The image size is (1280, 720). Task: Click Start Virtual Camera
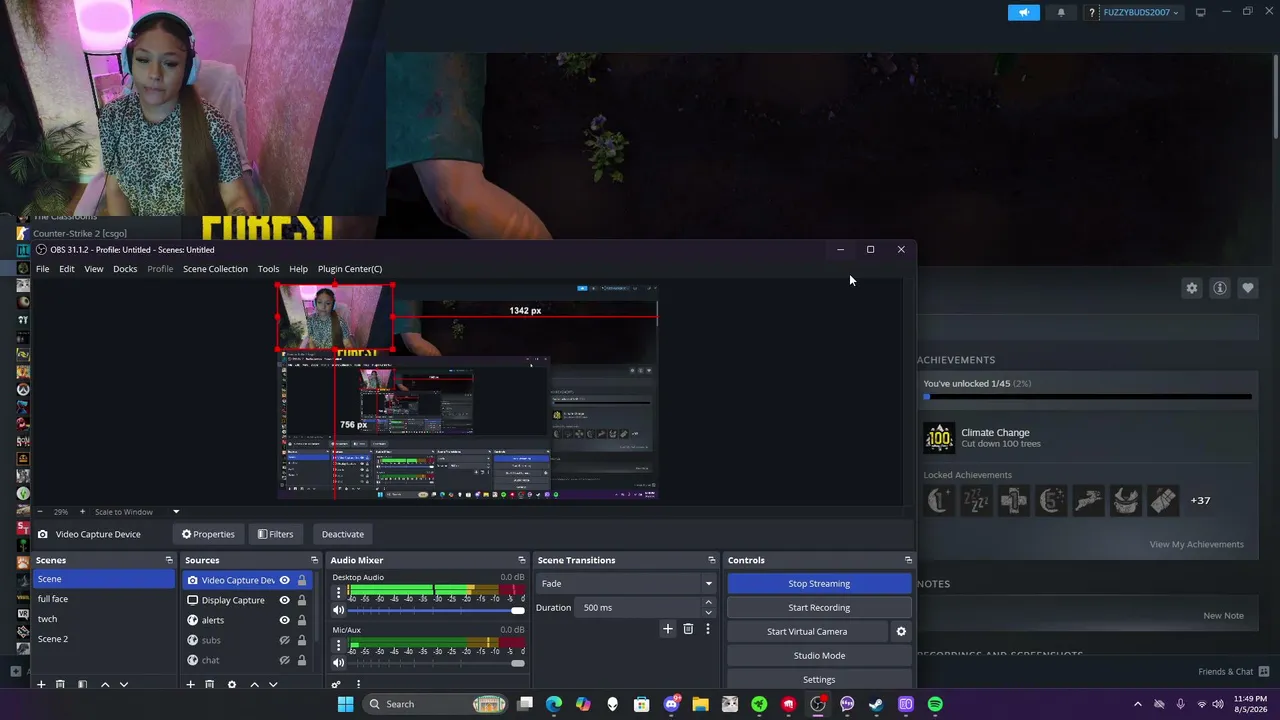pyautogui.click(x=807, y=631)
